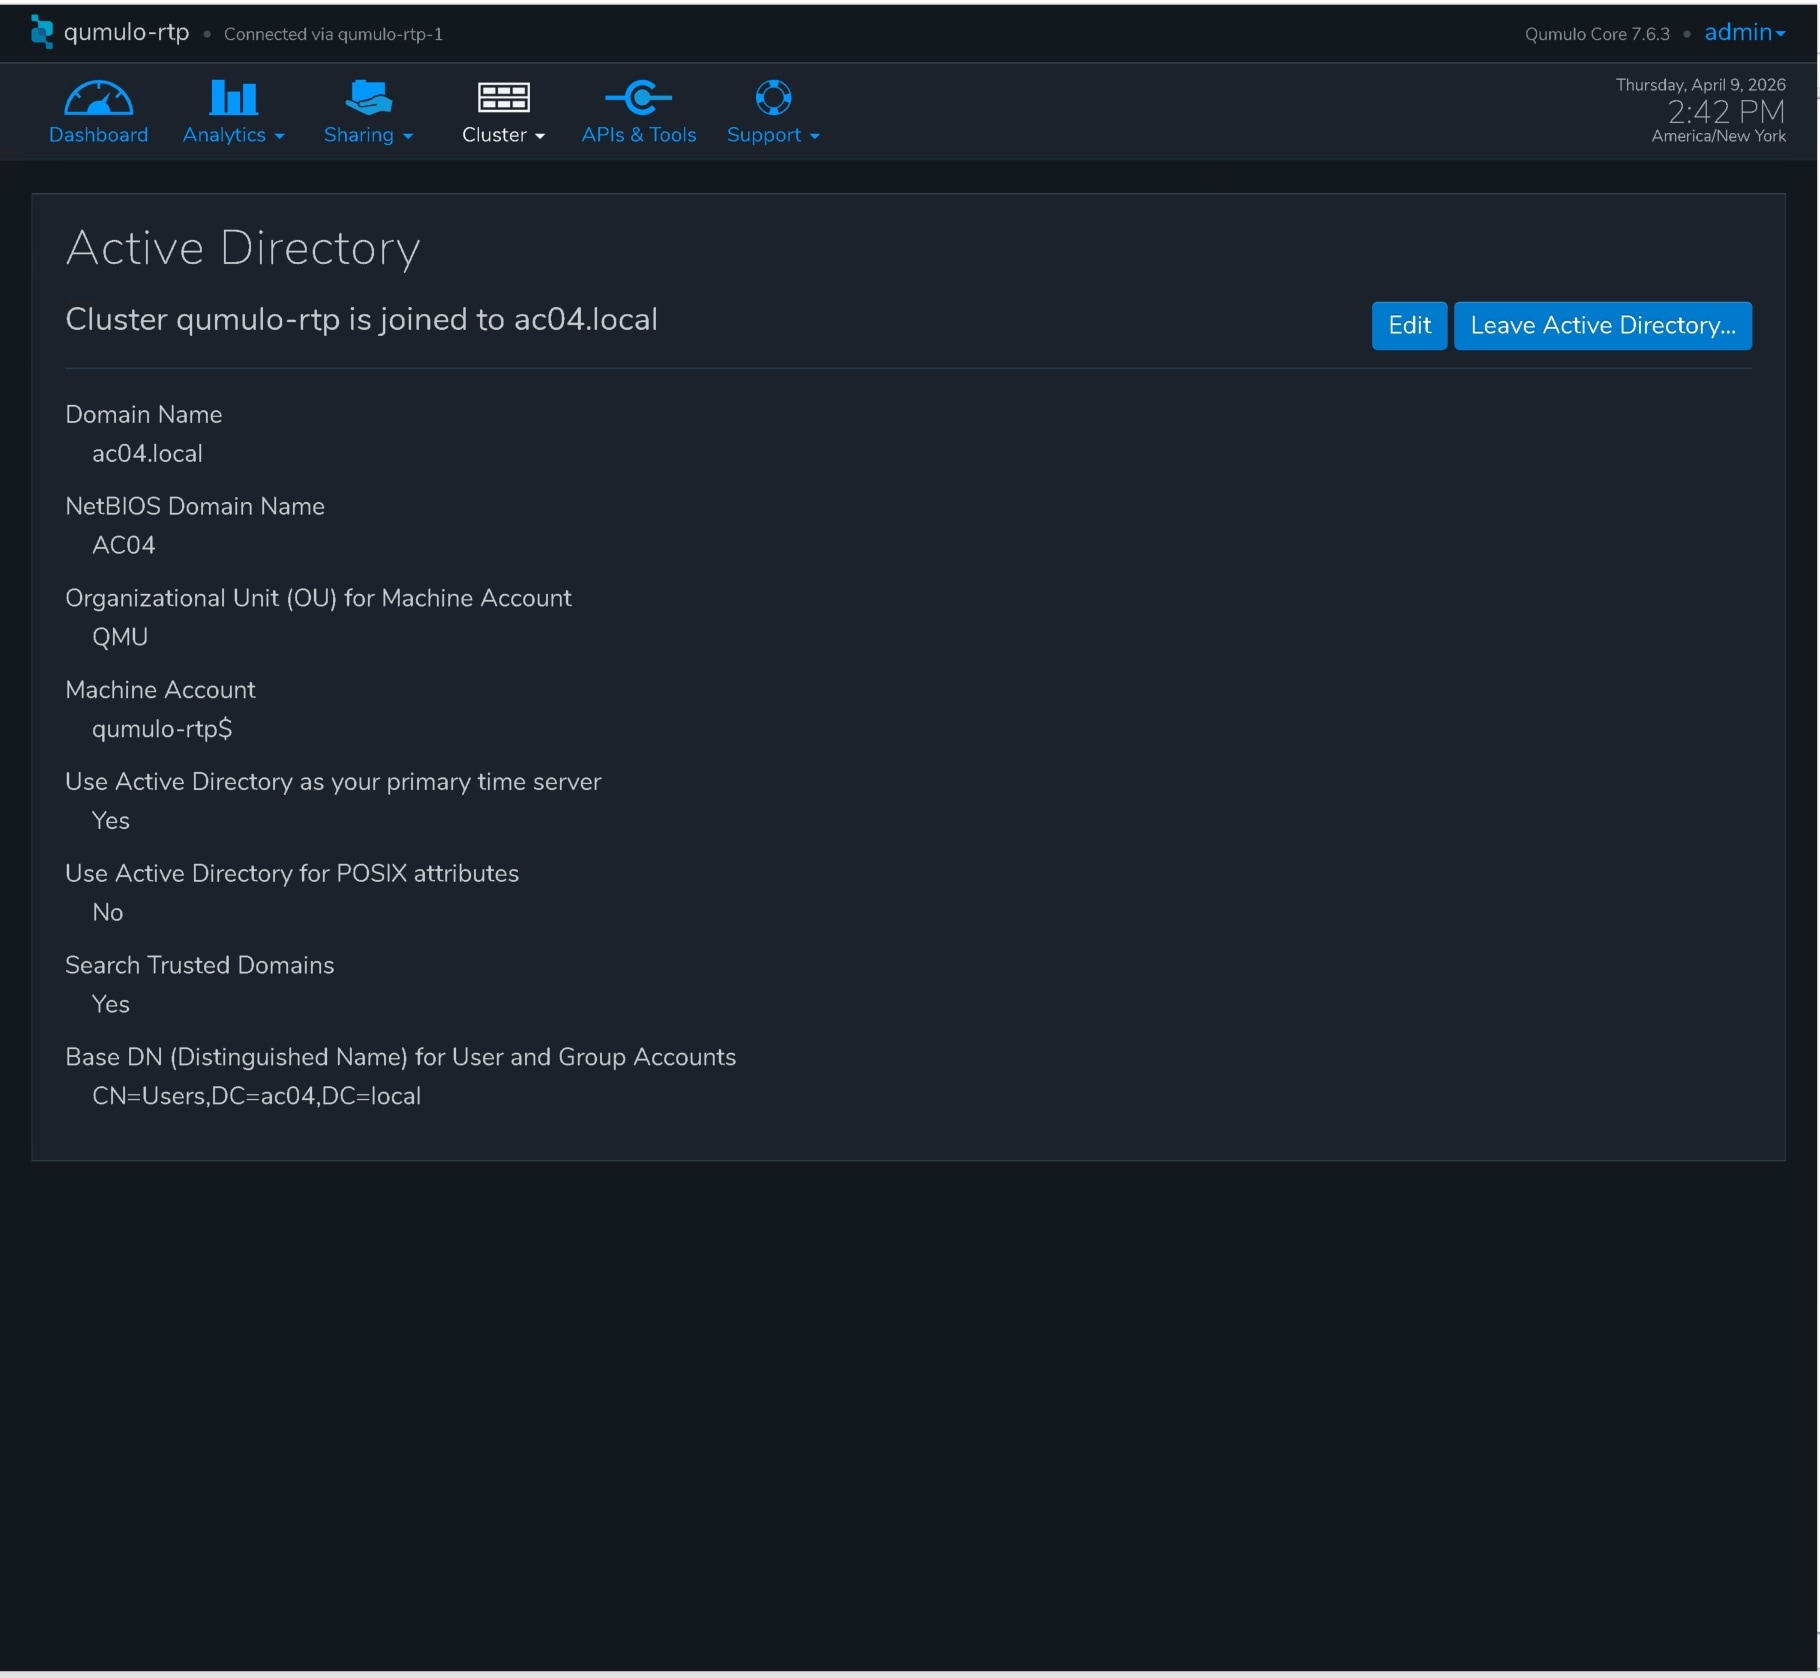Image resolution: width=1820 pixels, height=1678 pixels.
Task: Click the Thursday, April 9, 2026 date
Action: pyautogui.click(x=1700, y=85)
